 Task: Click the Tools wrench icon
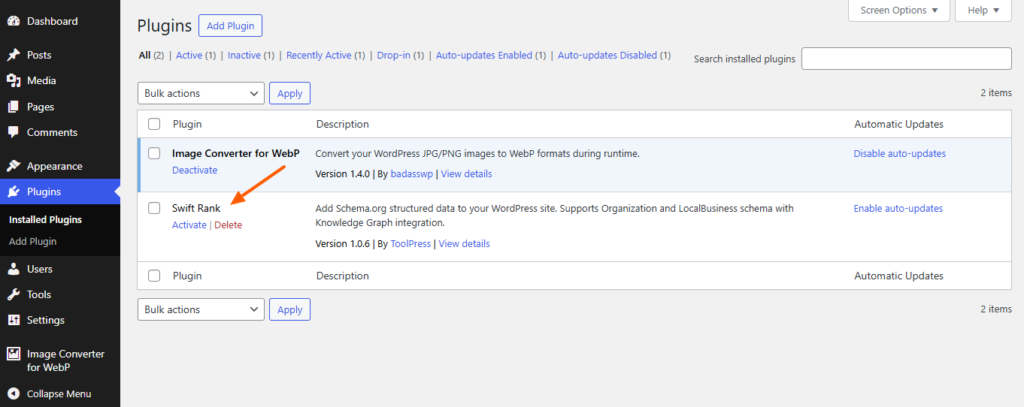tap(13, 294)
